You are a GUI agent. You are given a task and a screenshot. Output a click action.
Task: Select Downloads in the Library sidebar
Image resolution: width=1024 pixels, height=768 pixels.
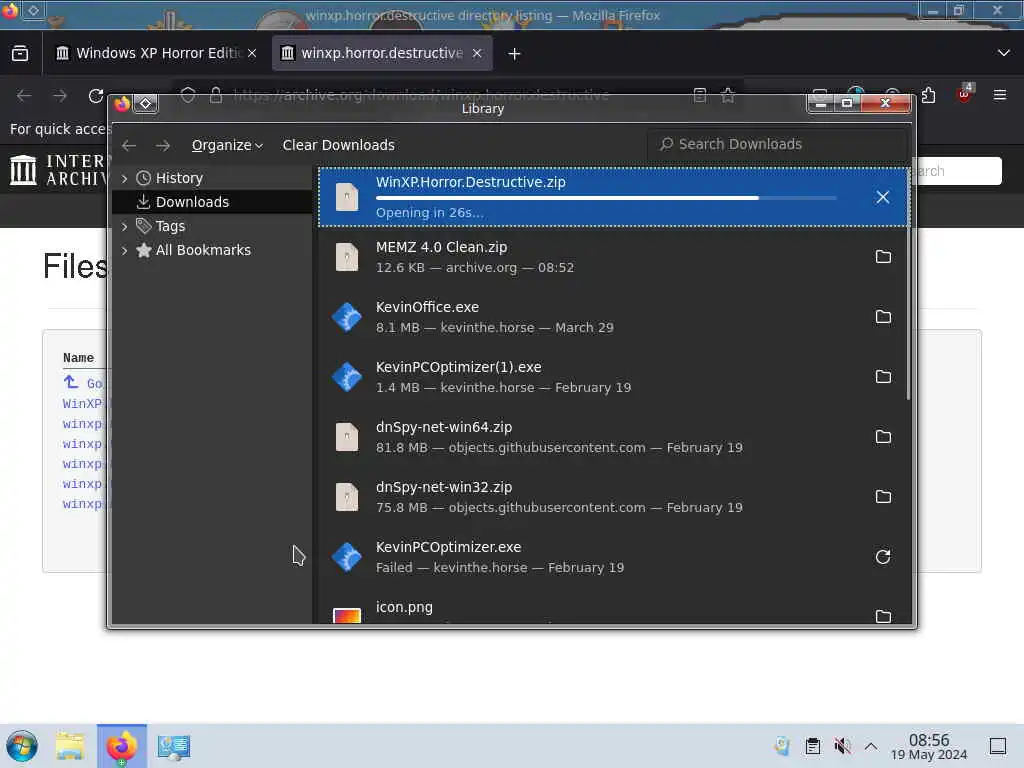(212, 202)
